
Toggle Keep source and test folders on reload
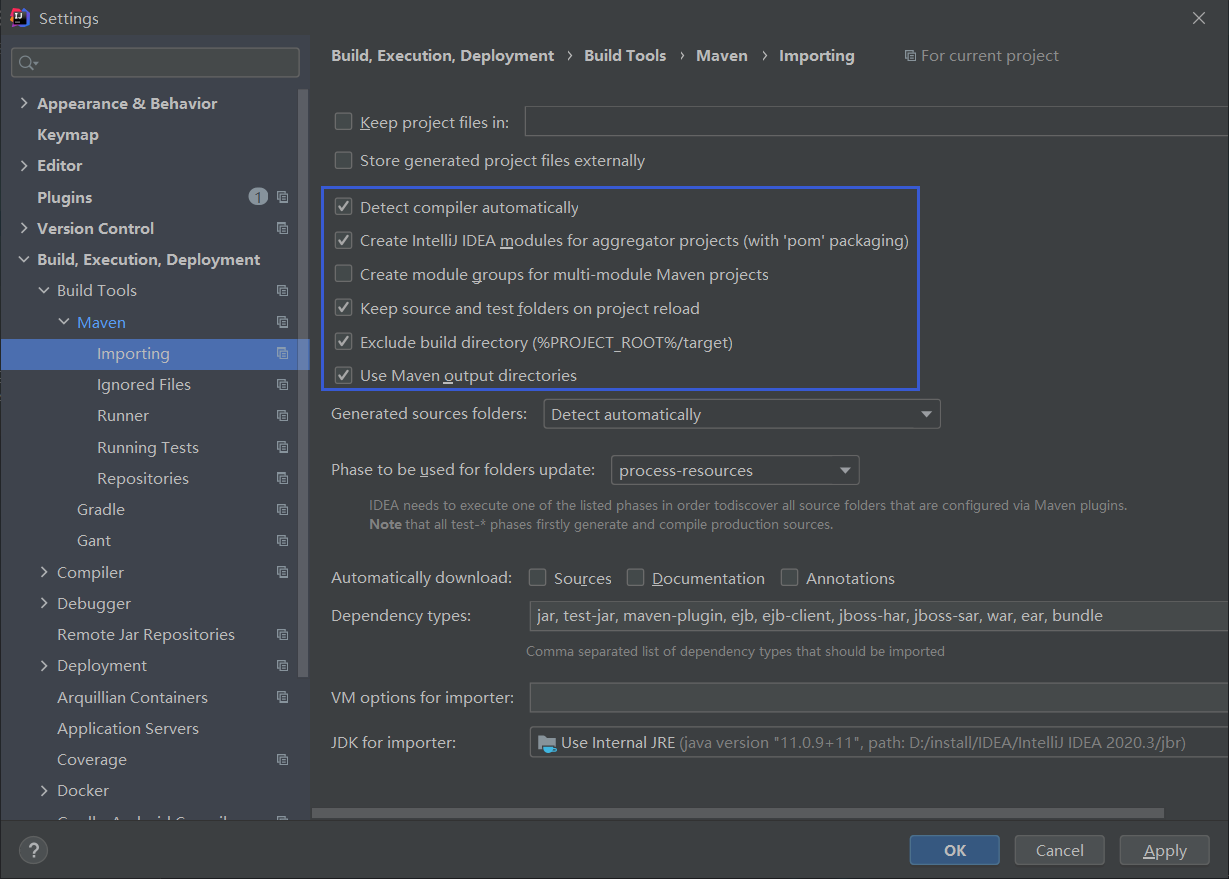344,308
